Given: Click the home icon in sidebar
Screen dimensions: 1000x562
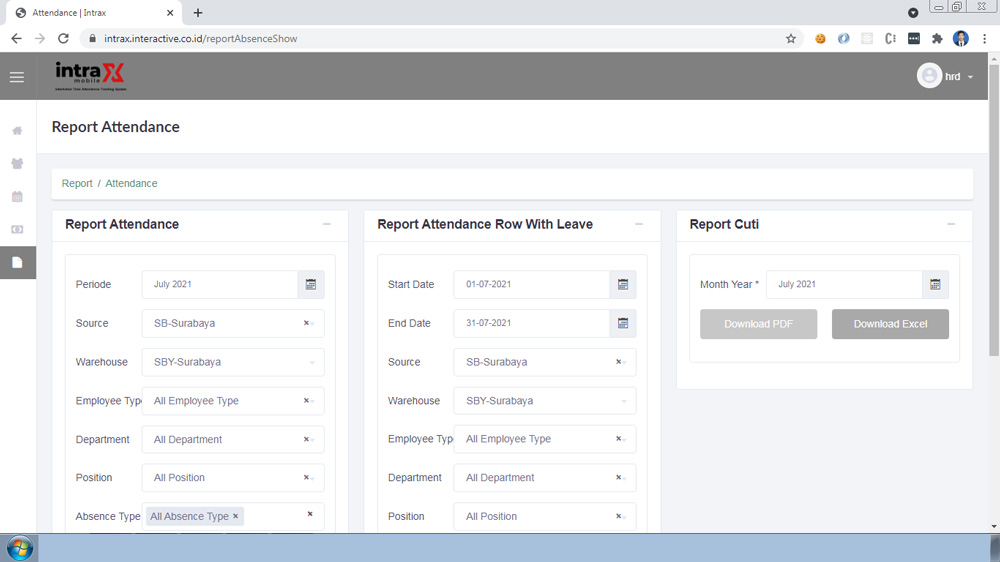Looking at the screenshot, I should point(17,131).
